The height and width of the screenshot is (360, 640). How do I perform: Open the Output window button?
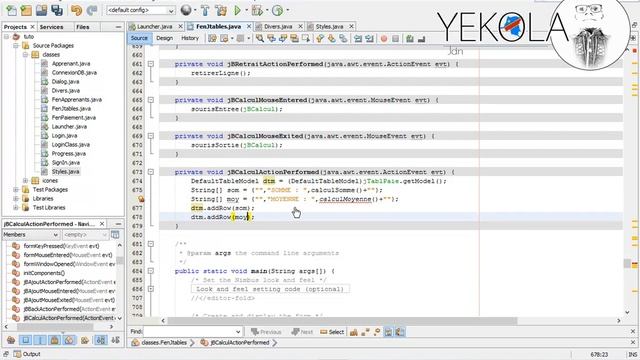coord(27,354)
